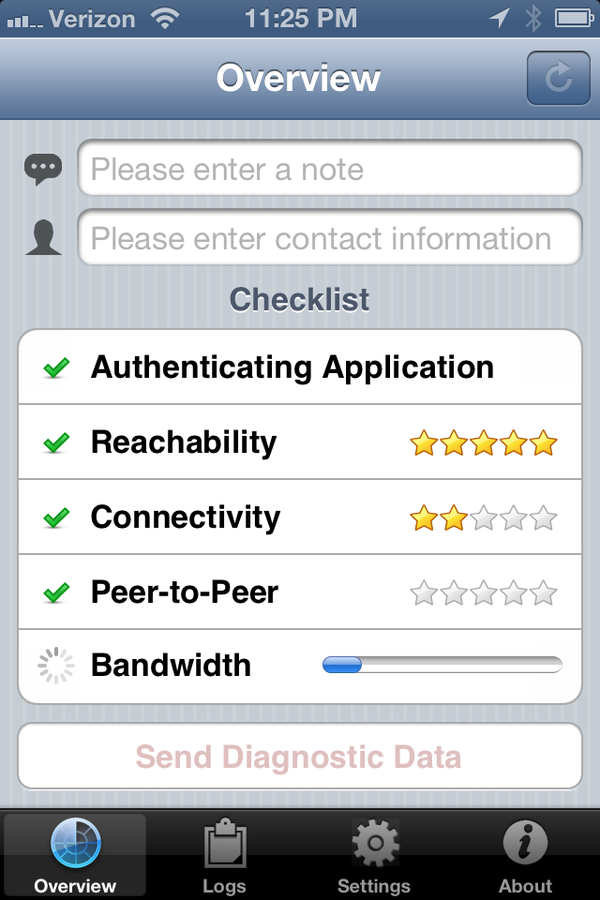Click green checkmark next to Peer-to-Peer
This screenshot has width=600, height=900.
[x=56, y=593]
